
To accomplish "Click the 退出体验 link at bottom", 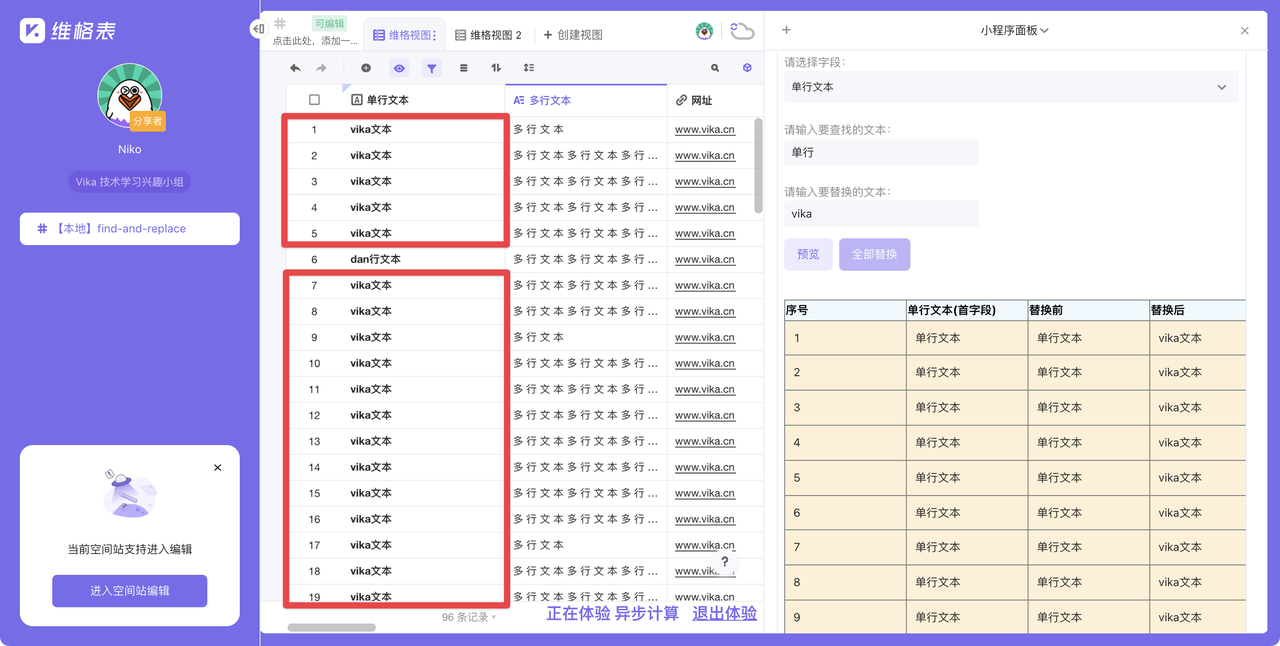I will coord(724,614).
